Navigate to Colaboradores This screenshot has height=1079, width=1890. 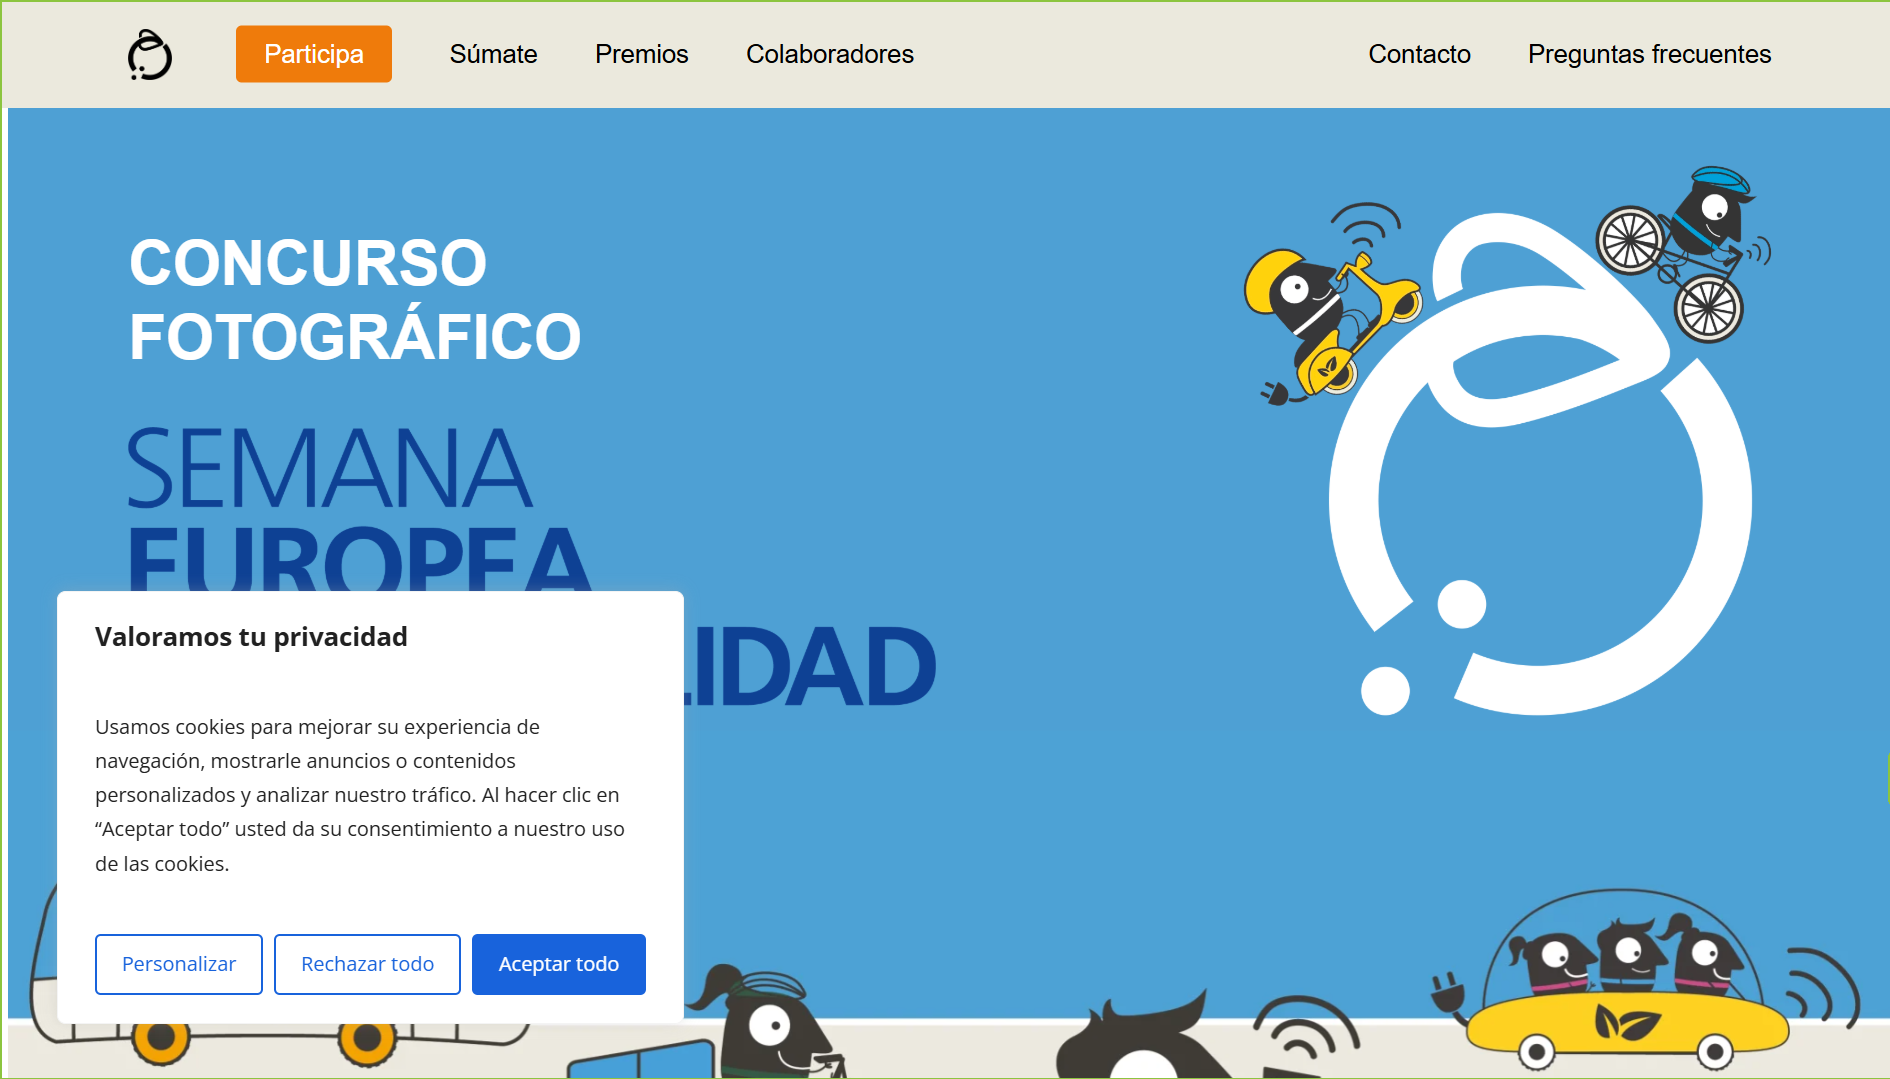click(x=830, y=54)
